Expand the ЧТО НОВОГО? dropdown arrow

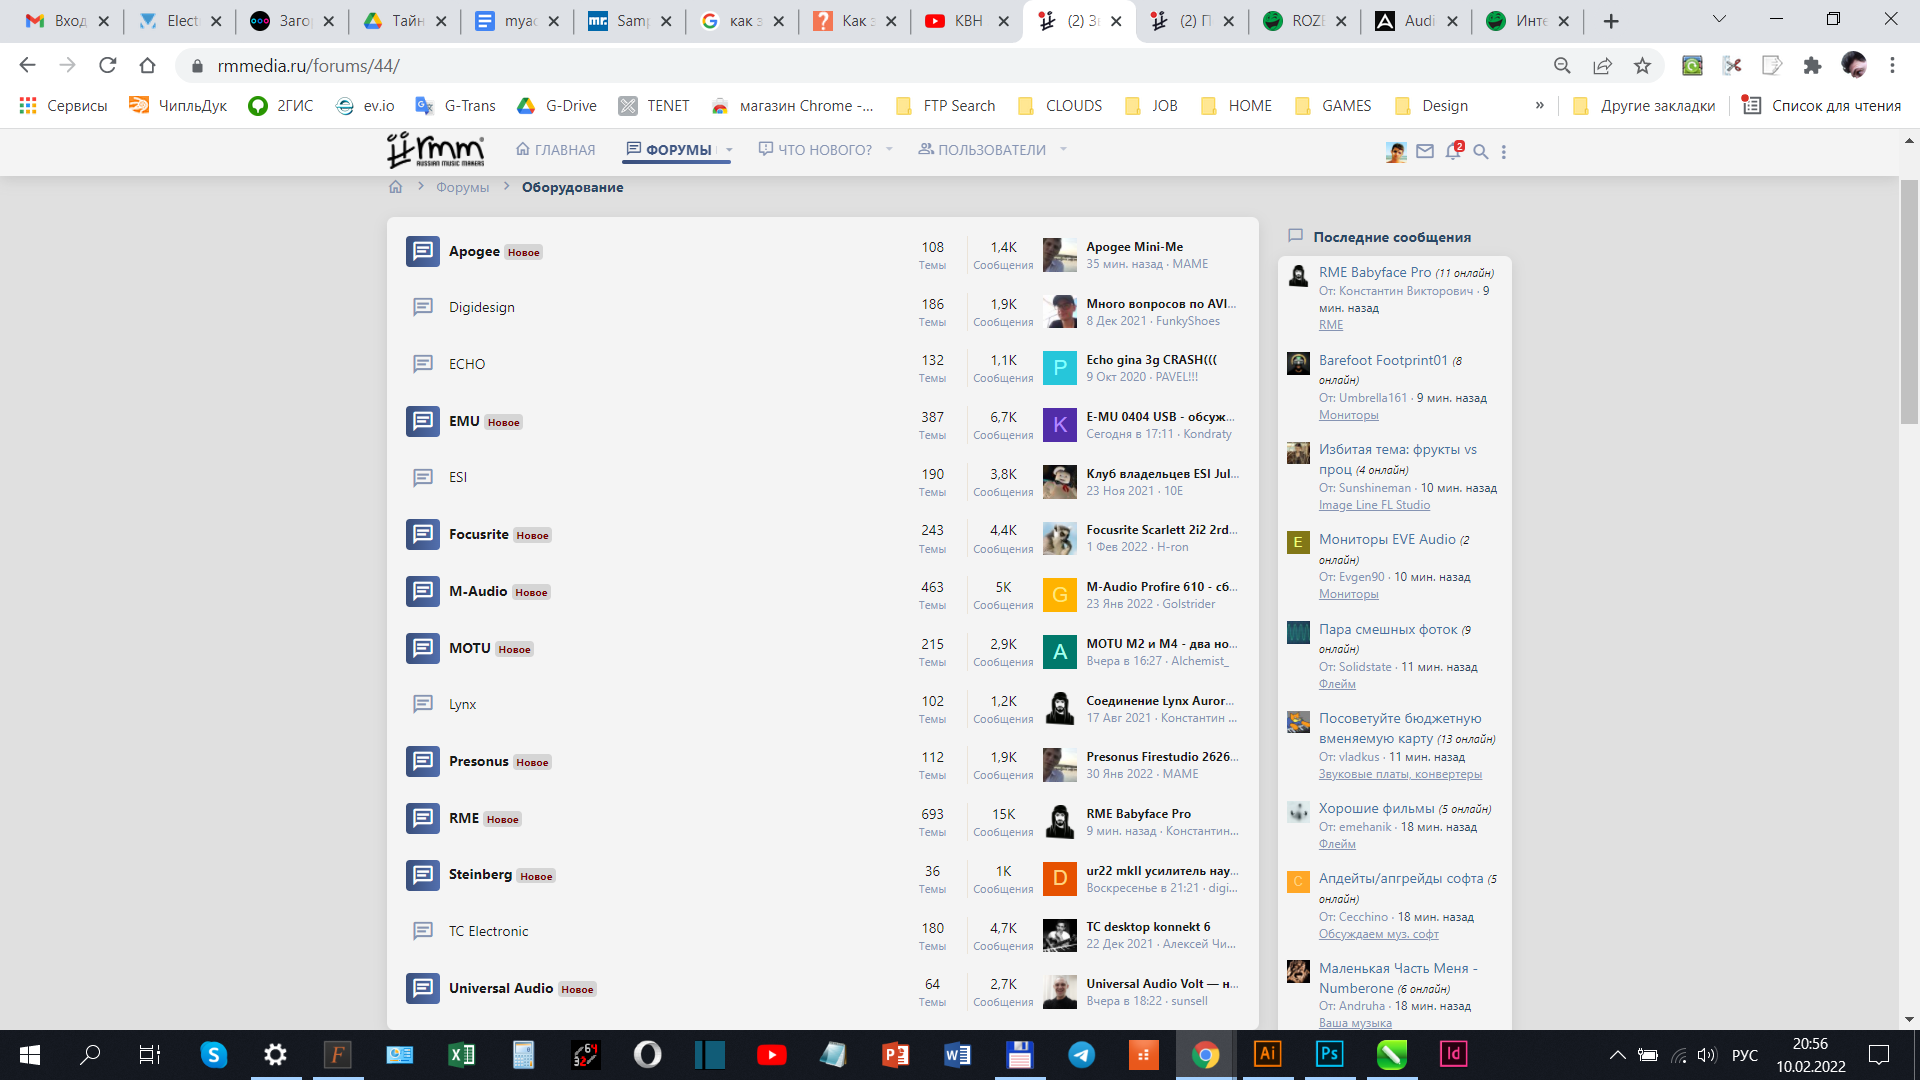tap(889, 150)
